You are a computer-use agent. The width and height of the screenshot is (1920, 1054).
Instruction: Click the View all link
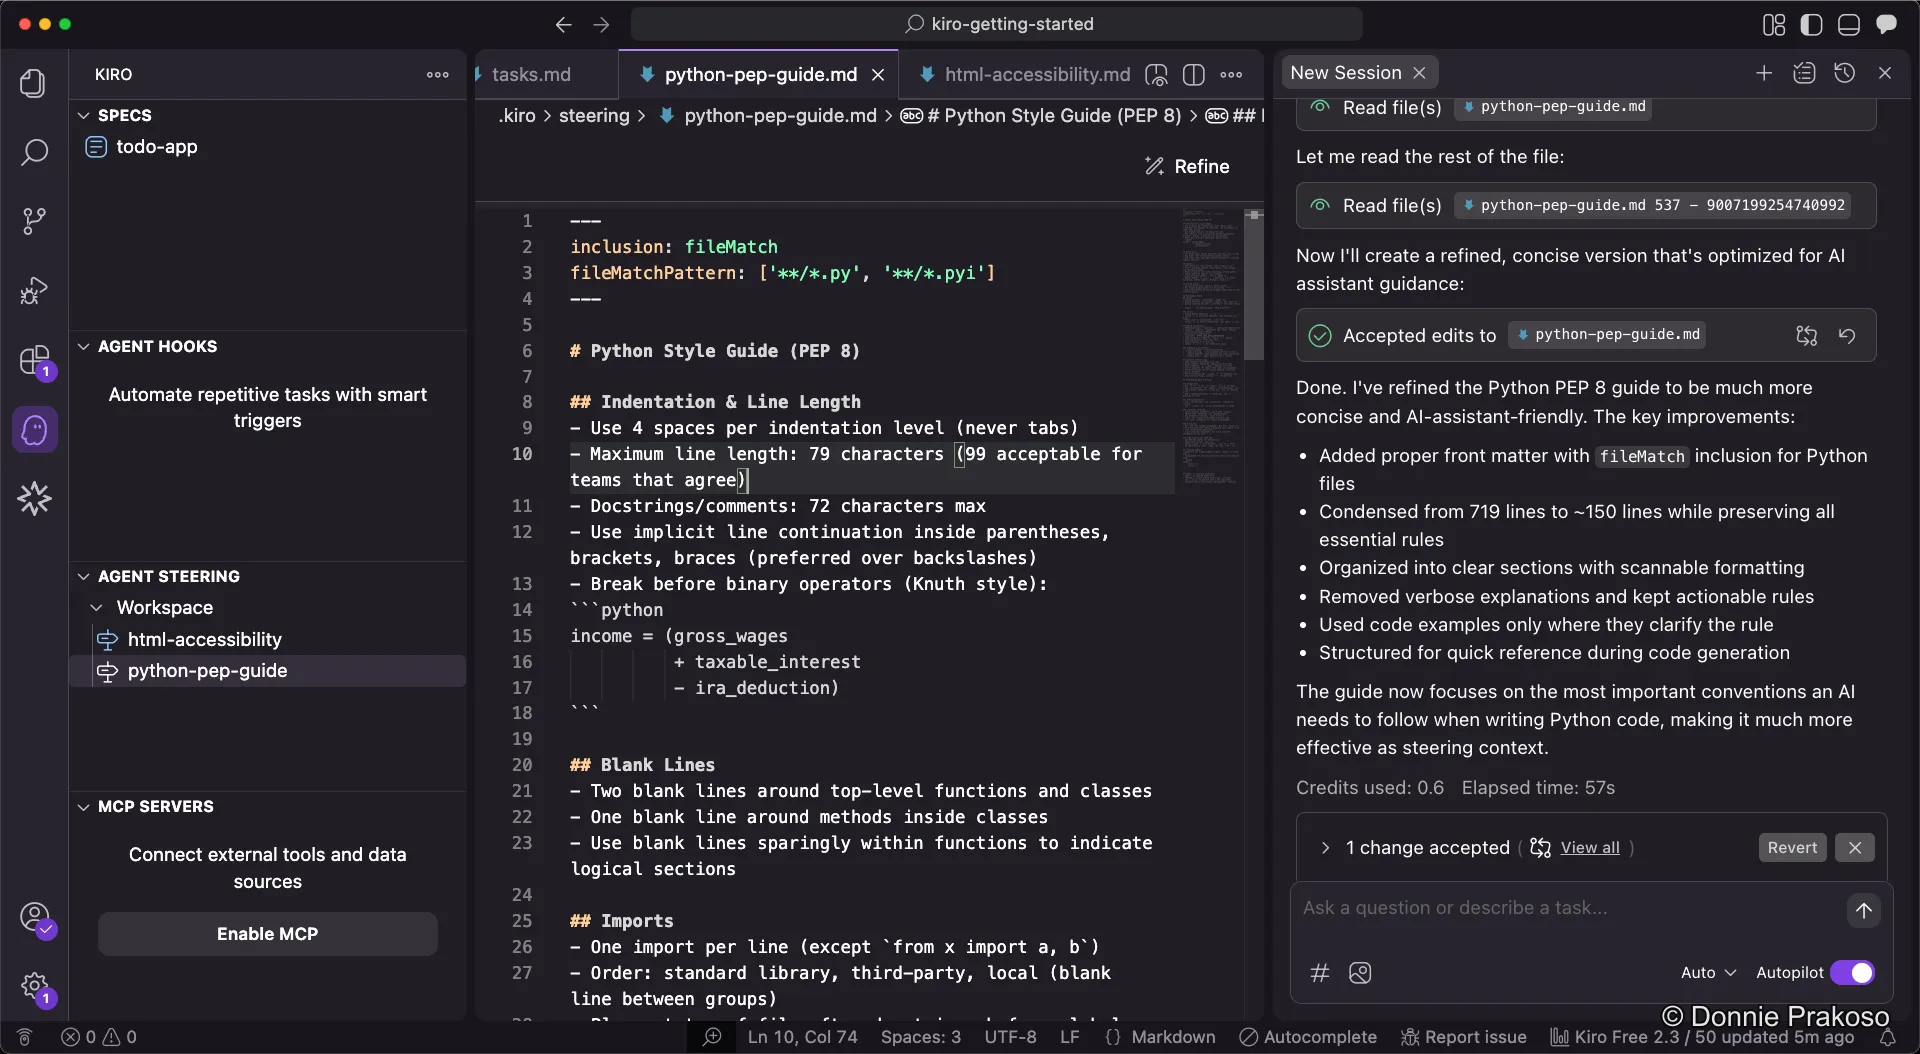pyautogui.click(x=1589, y=848)
